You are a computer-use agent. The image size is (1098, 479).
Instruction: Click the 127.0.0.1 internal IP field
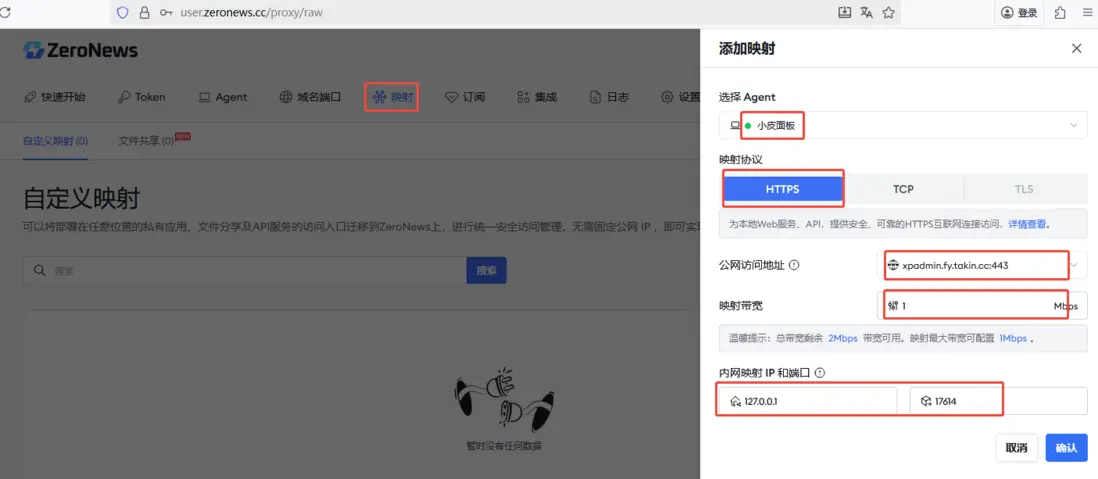tap(808, 401)
